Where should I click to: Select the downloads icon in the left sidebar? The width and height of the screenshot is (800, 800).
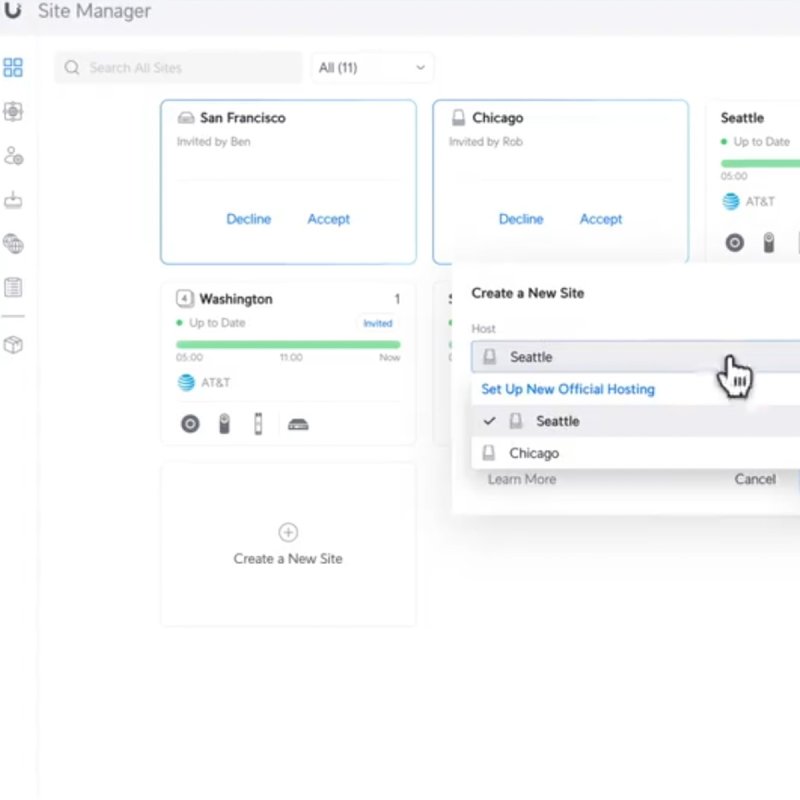pyautogui.click(x=13, y=199)
